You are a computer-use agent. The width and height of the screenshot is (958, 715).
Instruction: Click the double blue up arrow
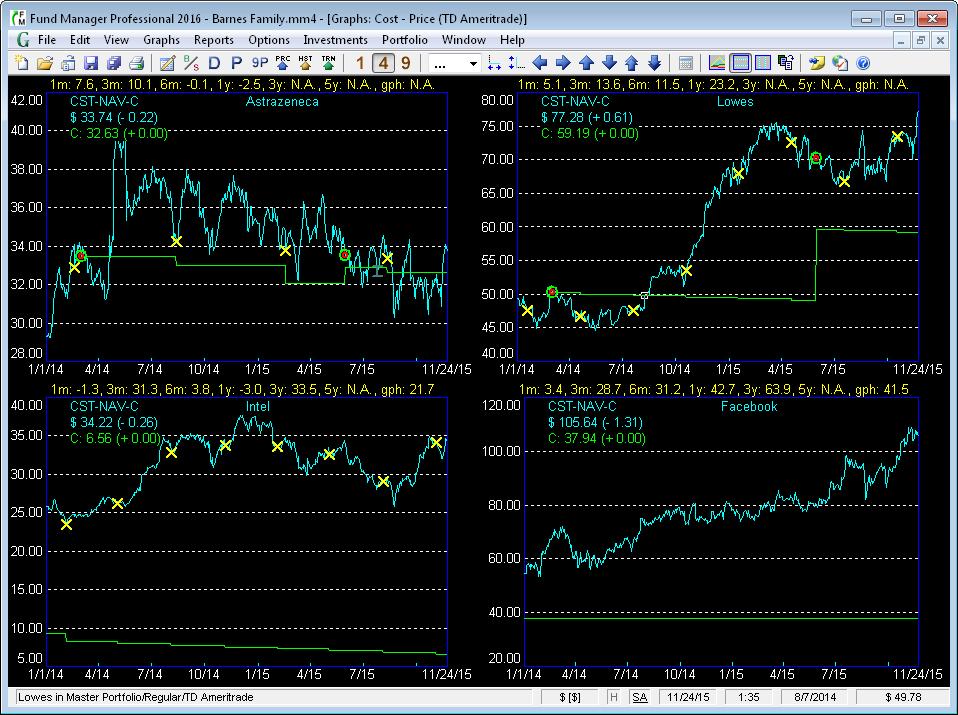click(632, 63)
